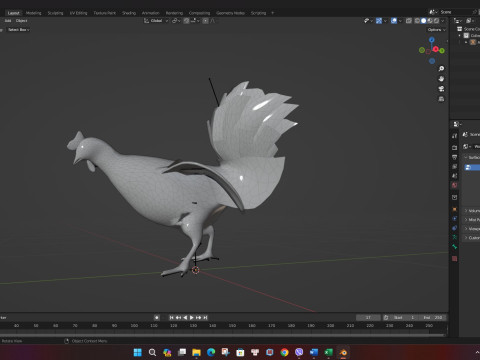The image size is (480, 360).
Task: Open the Select Box tool dropdown
Action: click(18, 30)
